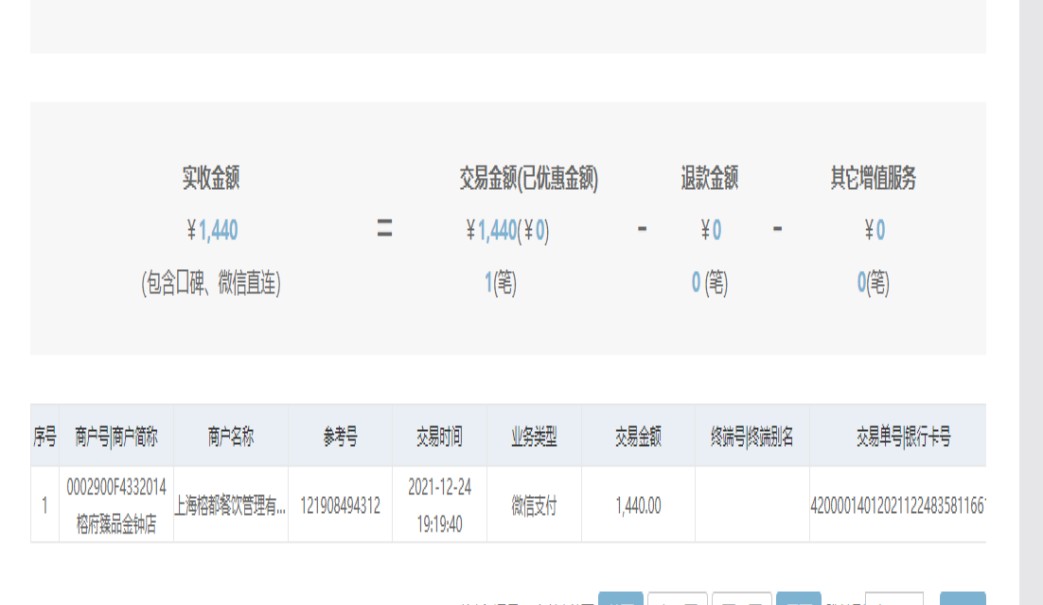Click the truncated merchant name 上海榕都餐饮管理有...

(x=230, y=506)
